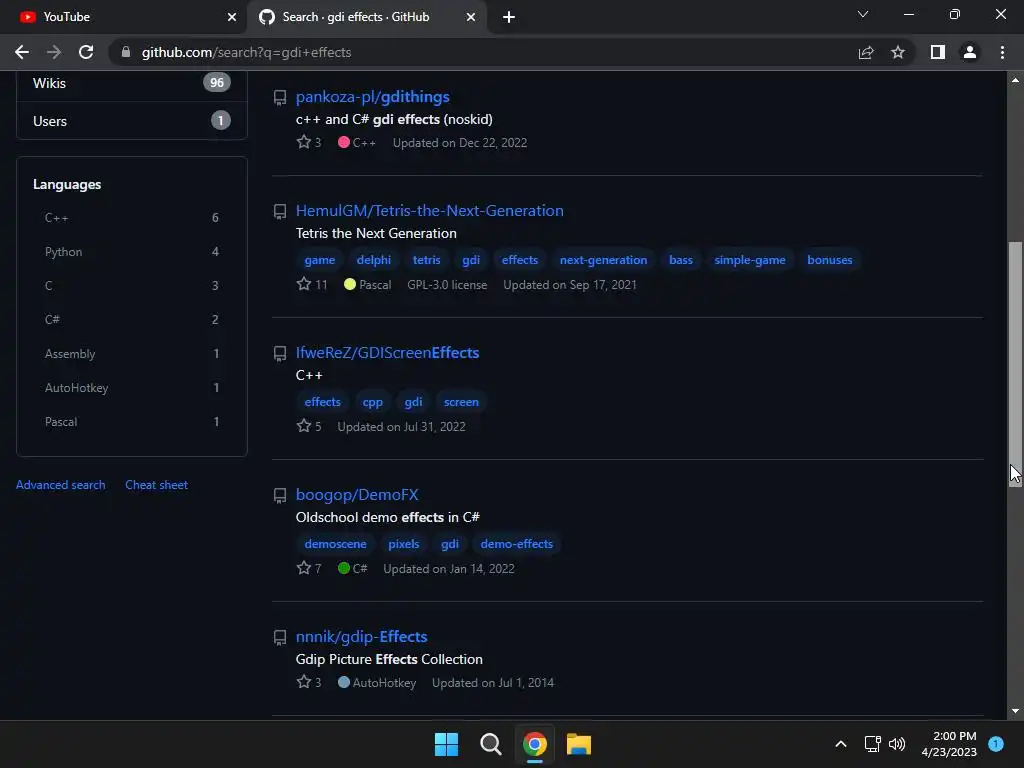This screenshot has height=768, width=1024.
Task: Star icon for nnnik/gdip-Effects
Action: point(304,682)
